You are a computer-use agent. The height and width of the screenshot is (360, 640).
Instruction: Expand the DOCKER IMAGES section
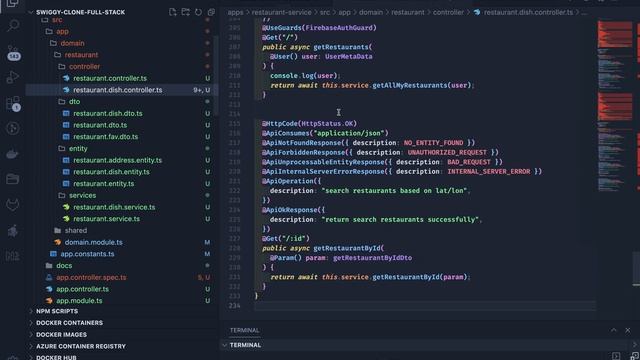click(61, 335)
